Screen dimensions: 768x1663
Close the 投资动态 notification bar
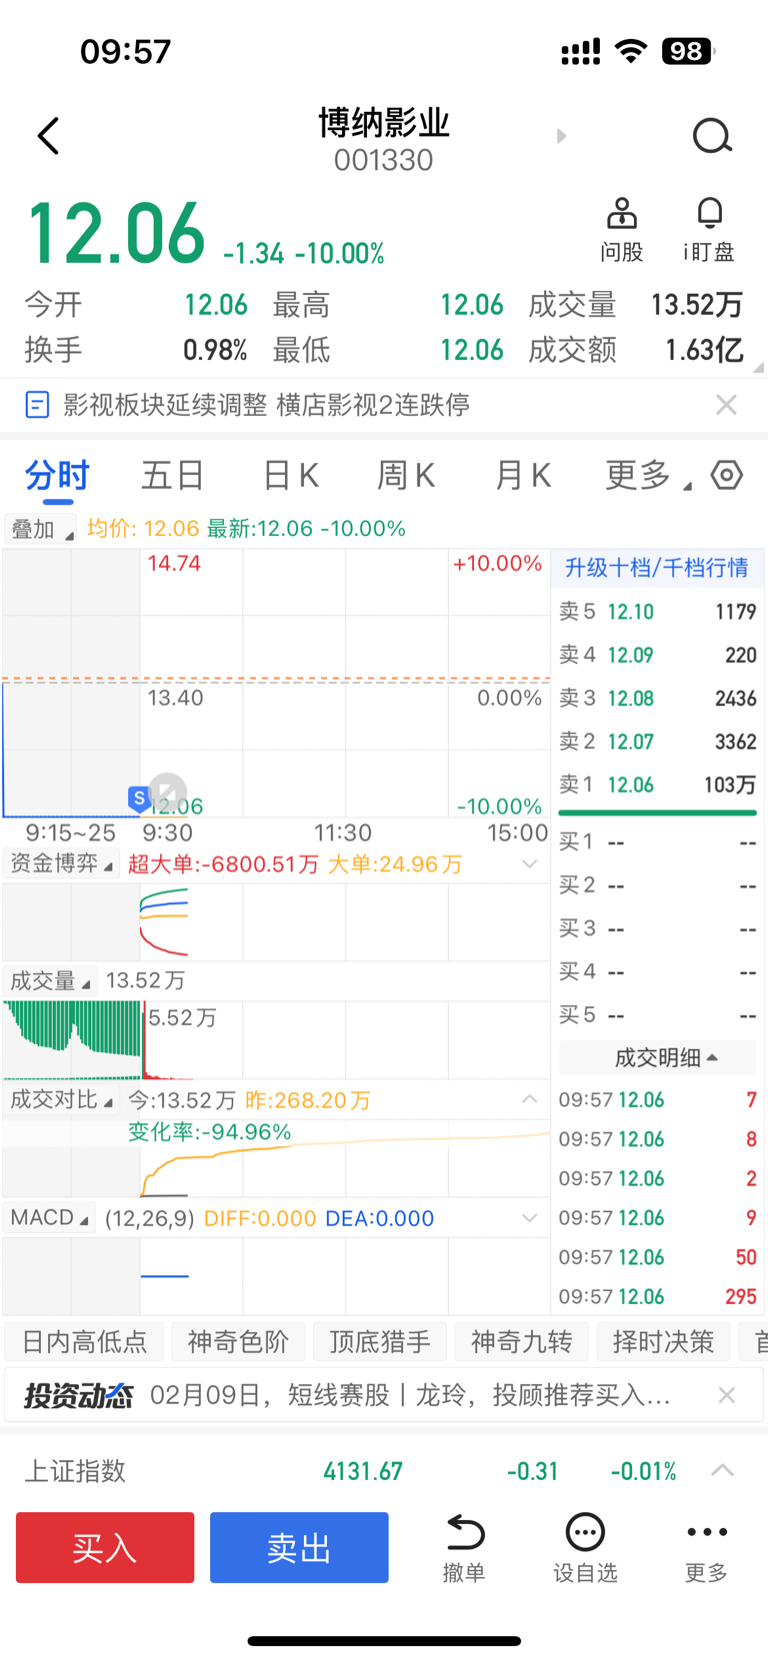point(727,1395)
